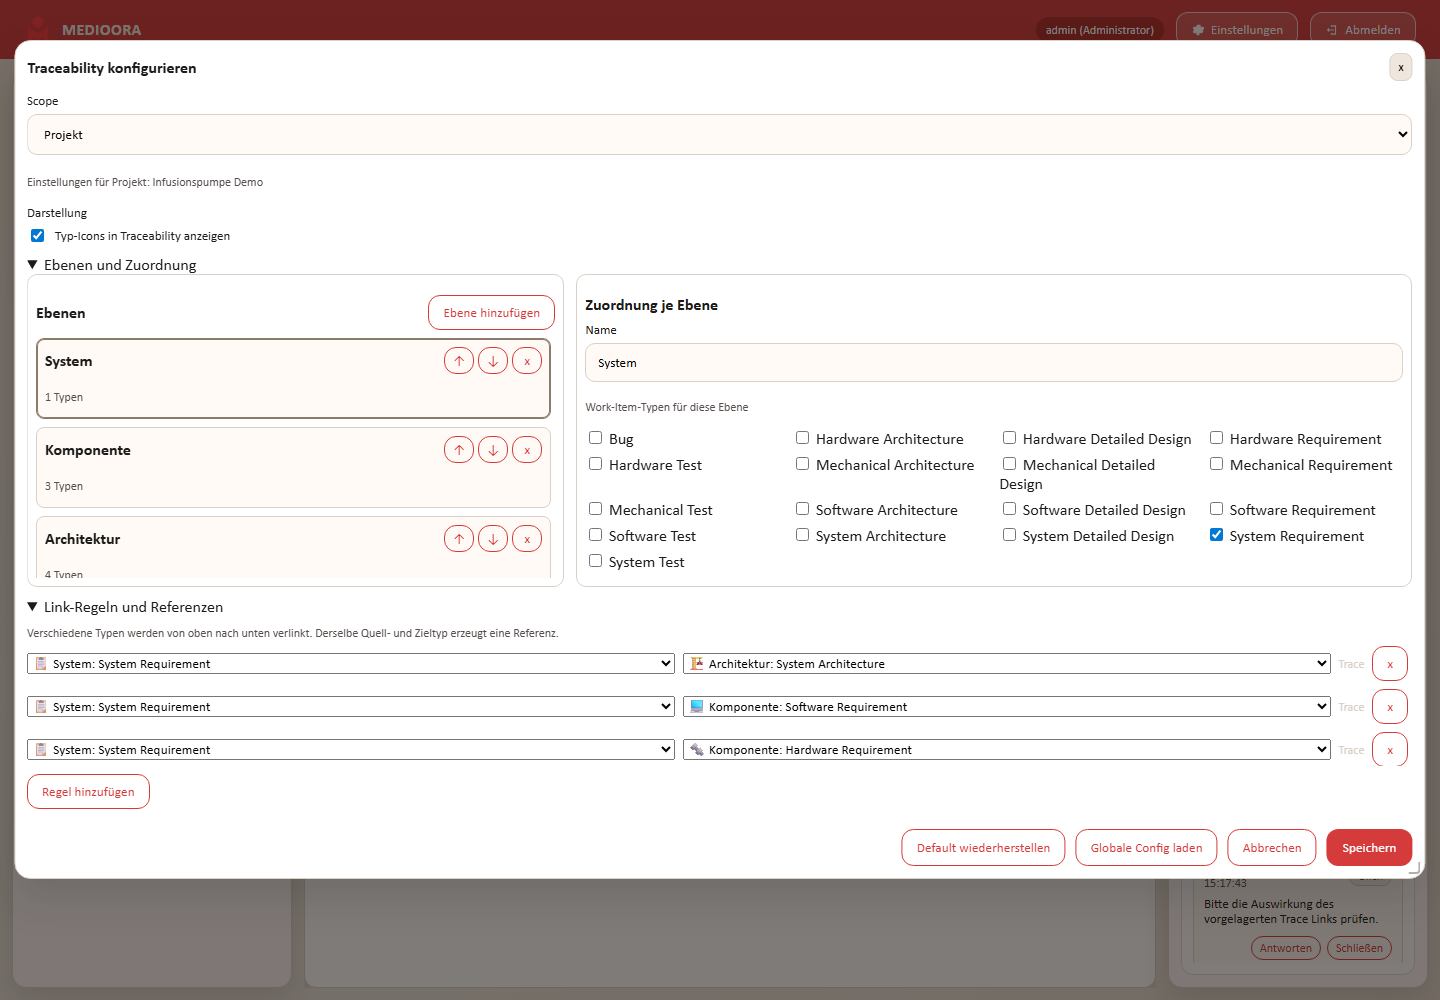Uncheck System Requirement checkbox
The image size is (1440, 1000).
1217,535
